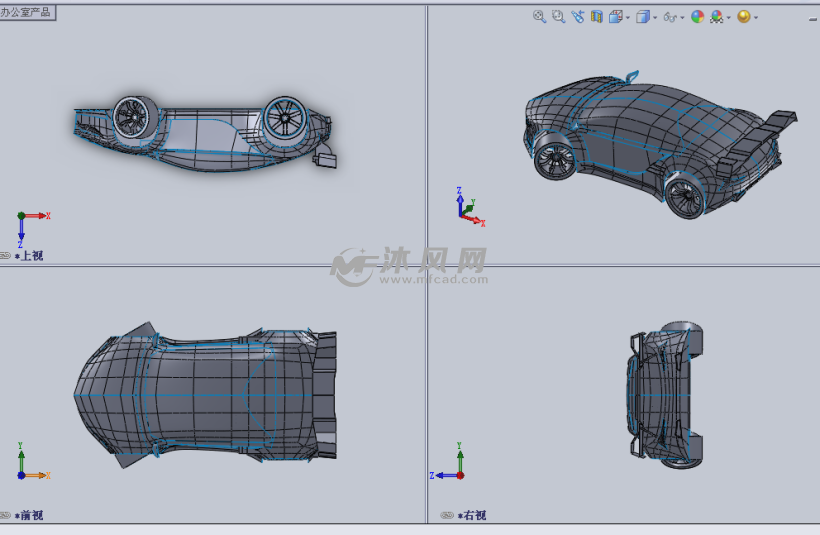The width and height of the screenshot is (820, 535).
Task: Select the Zoom to Area tool
Action: click(x=558, y=16)
